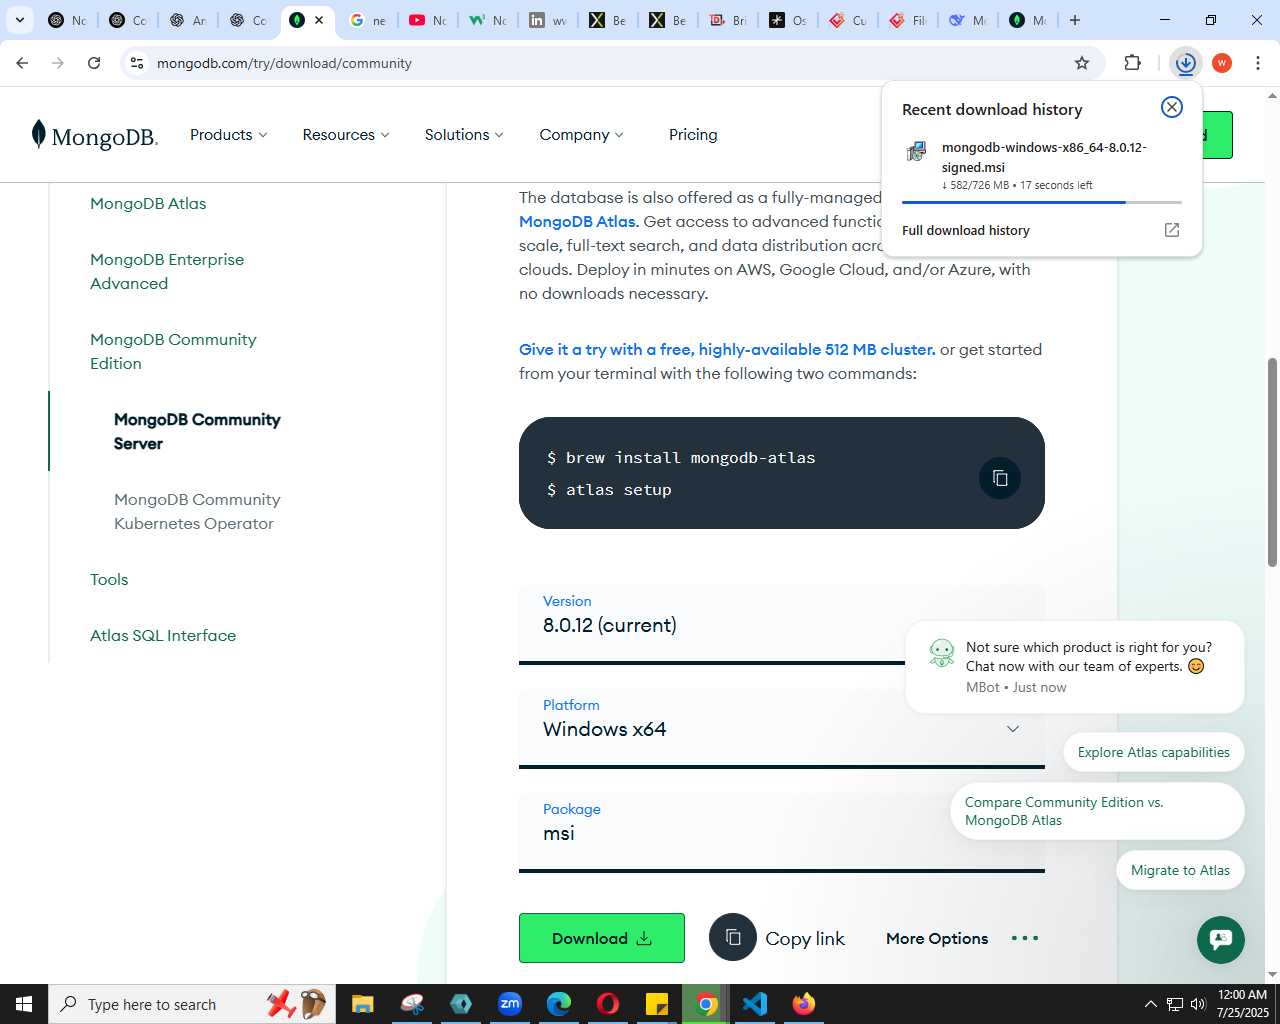Open full download history external link icon
Screen dimensions: 1280x1024
tap(1172, 230)
